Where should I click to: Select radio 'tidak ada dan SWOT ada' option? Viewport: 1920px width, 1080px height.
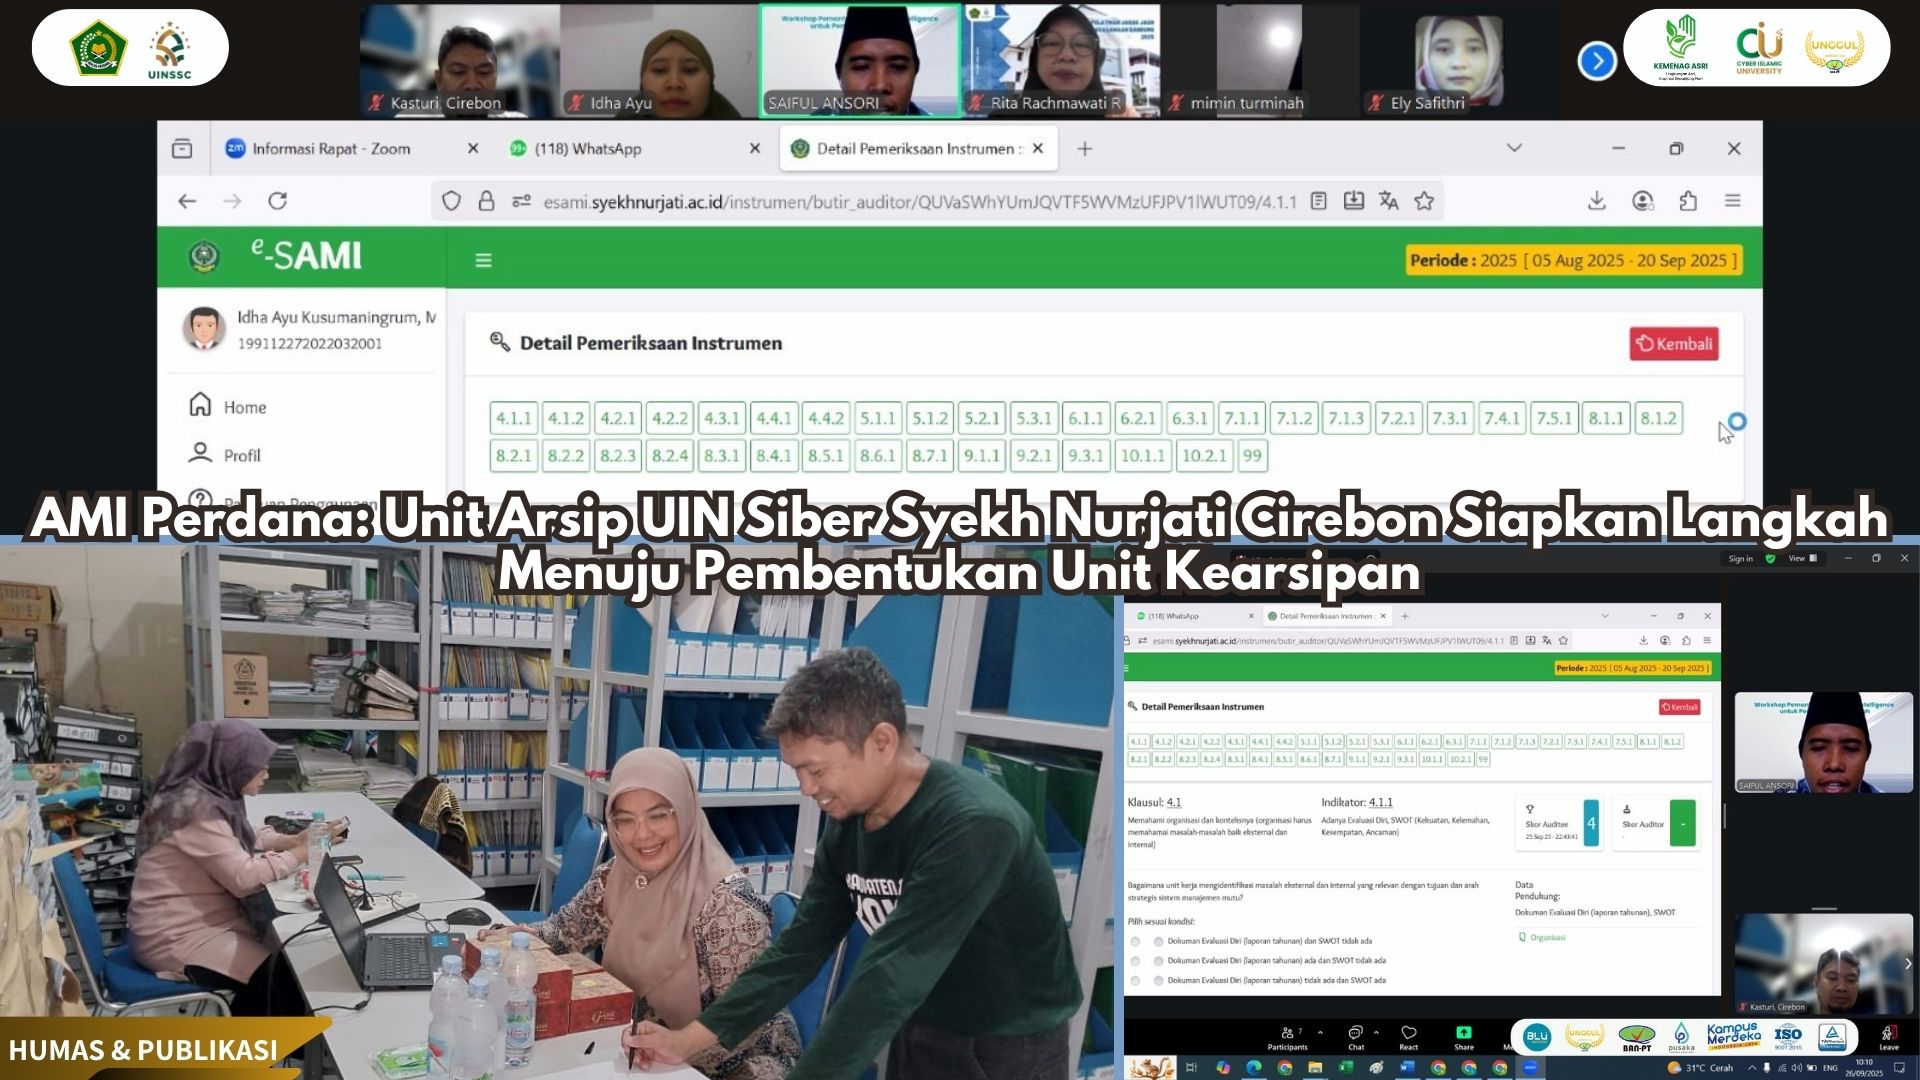tap(1158, 981)
